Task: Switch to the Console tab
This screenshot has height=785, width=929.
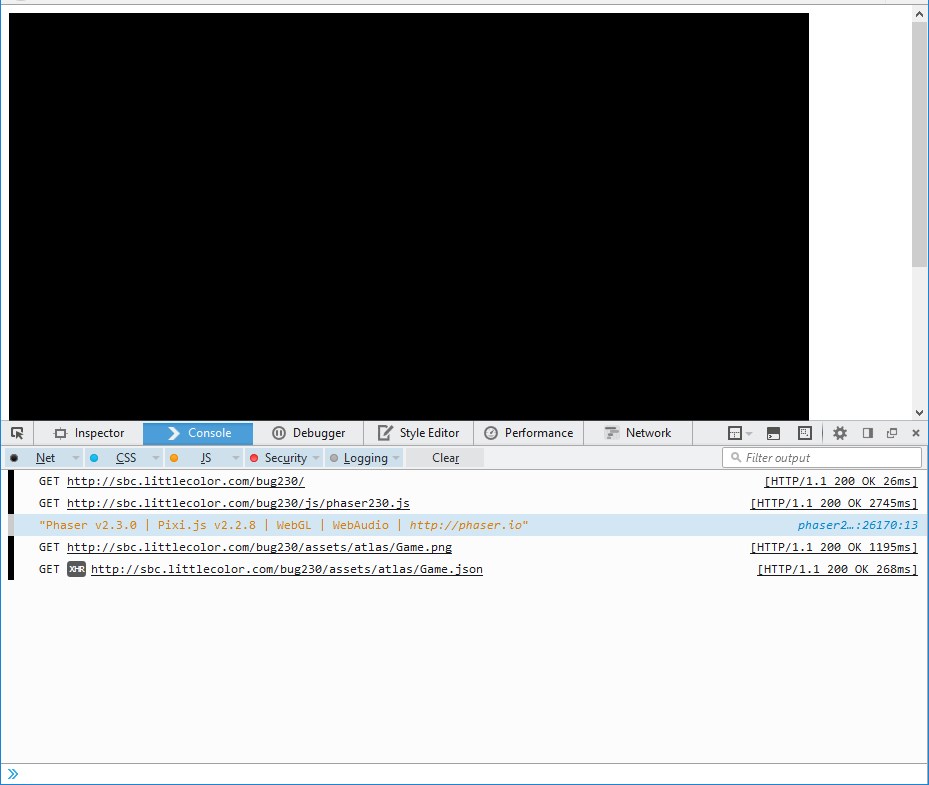Action: coord(198,433)
